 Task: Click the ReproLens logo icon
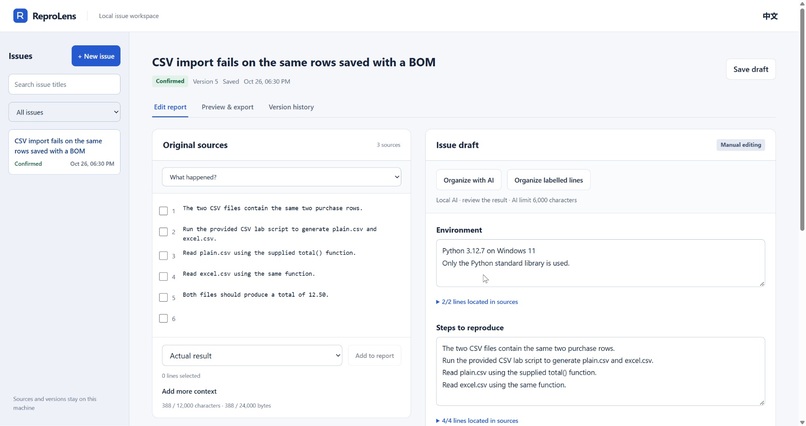[20, 16]
